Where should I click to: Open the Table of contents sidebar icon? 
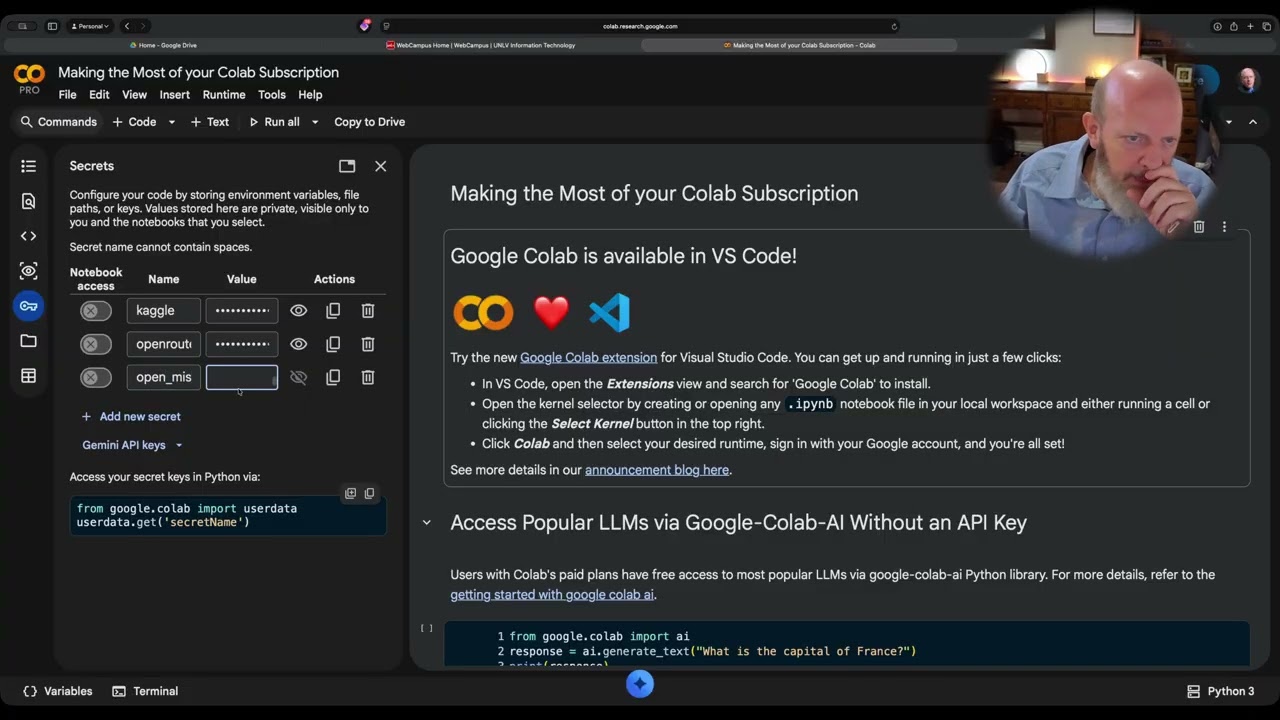(28, 166)
